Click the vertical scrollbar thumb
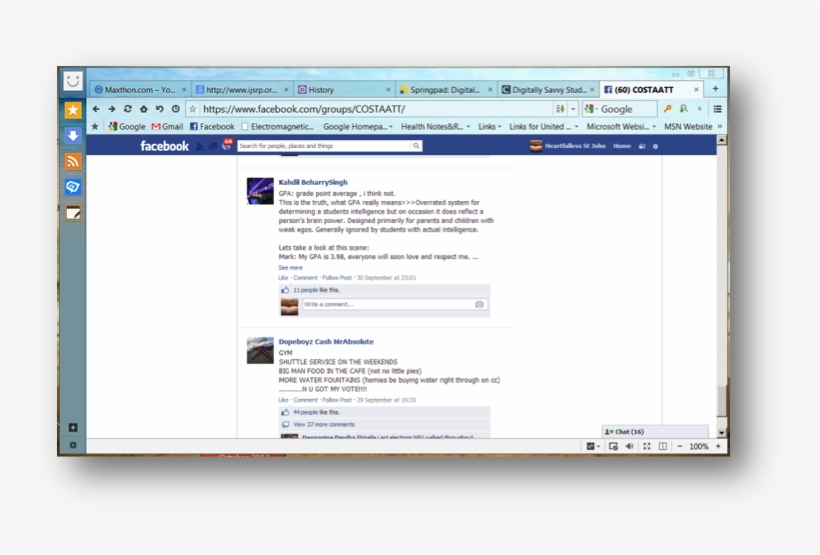 [x=722, y=402]
